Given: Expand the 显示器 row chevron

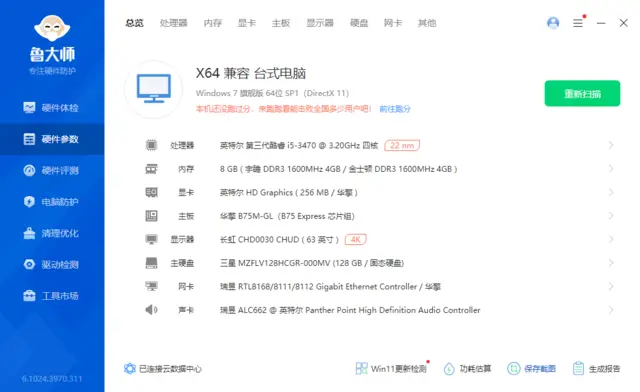Looking at the screenshot, I should point(611,239).
